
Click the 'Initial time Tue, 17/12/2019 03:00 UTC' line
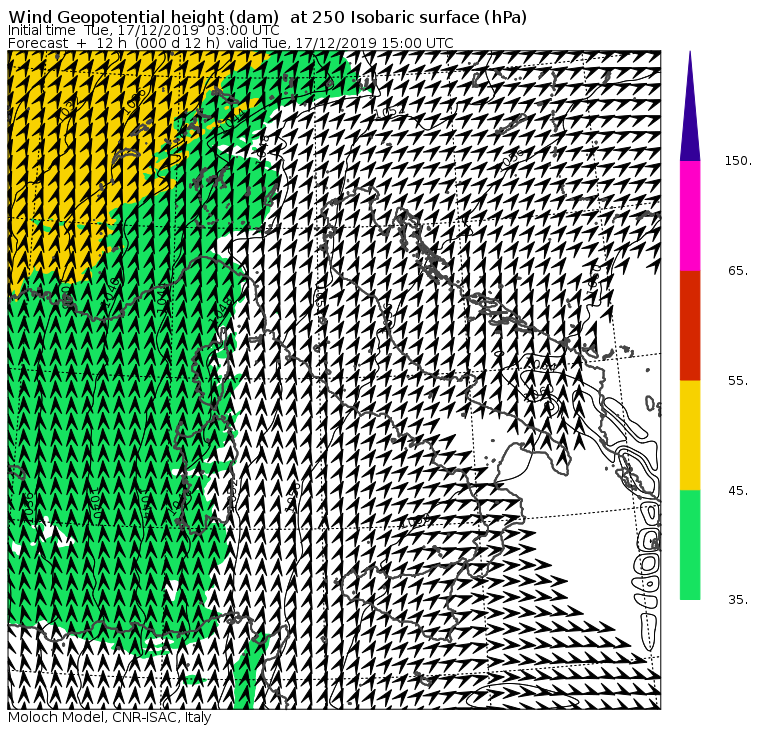click(x=143, y=31)
